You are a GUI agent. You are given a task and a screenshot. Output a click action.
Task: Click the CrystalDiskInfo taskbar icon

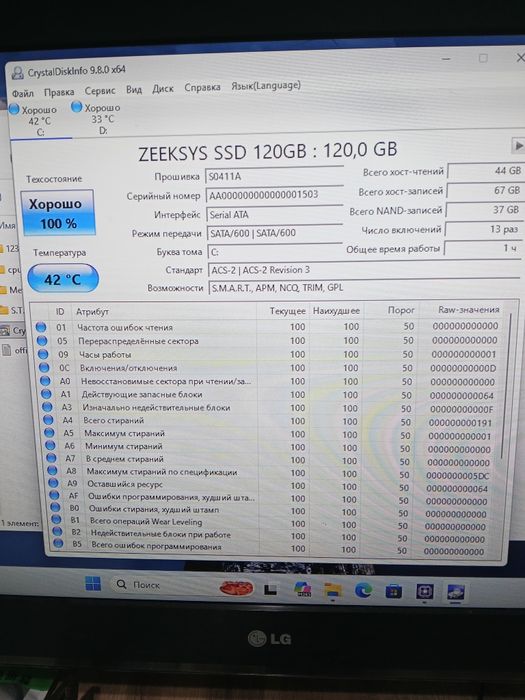click(455, 592)
